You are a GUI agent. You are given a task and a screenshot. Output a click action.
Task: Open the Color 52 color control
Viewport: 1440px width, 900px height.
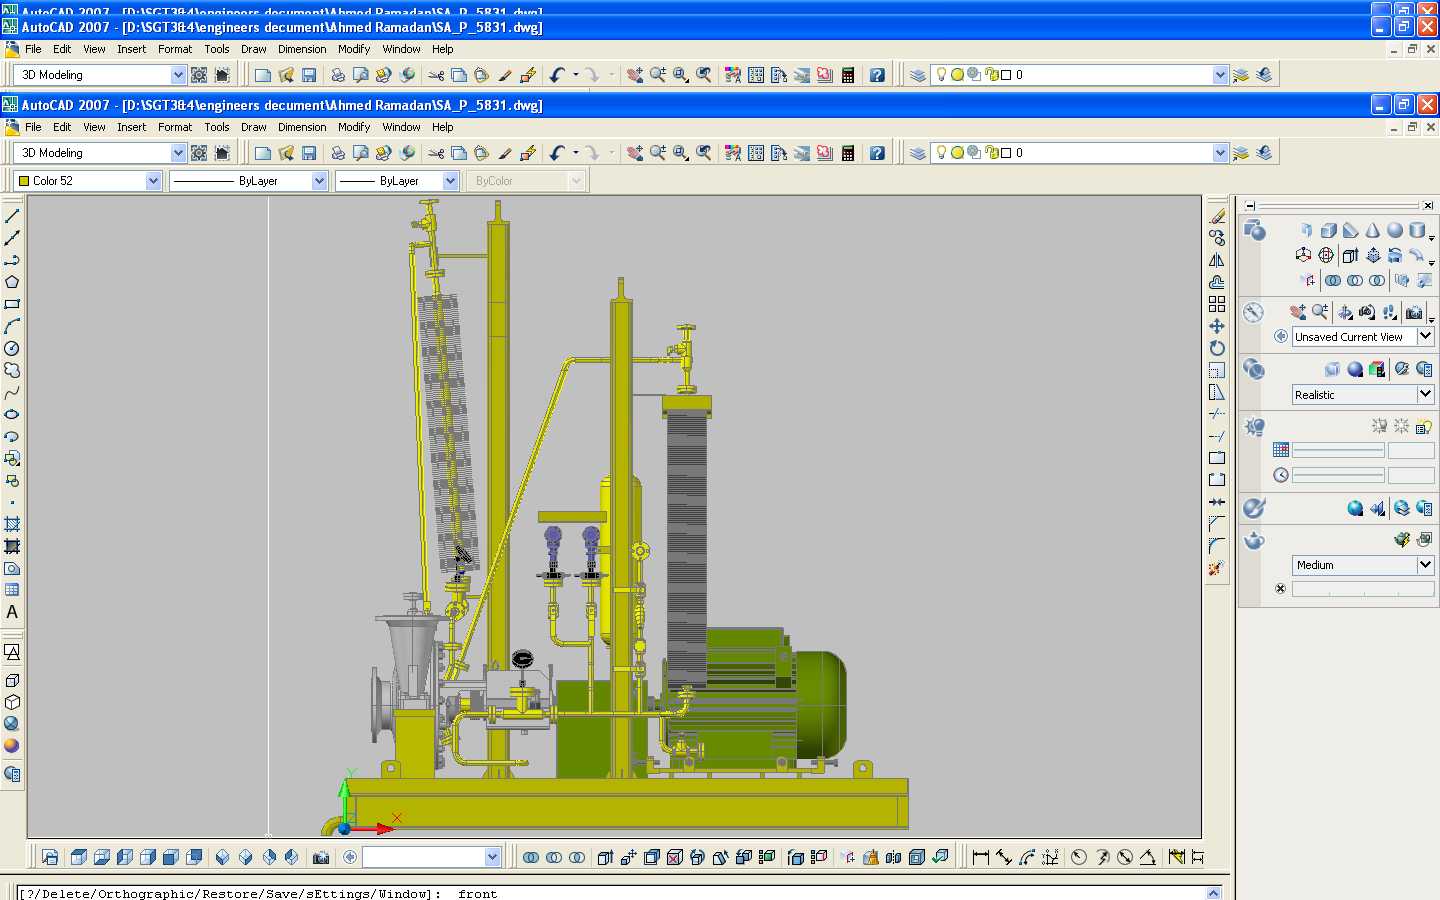88,181
